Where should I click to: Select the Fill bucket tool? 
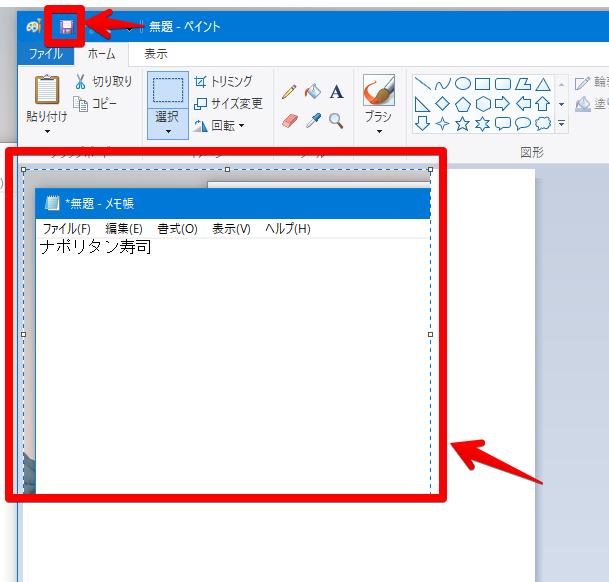[x=313, y=92]
